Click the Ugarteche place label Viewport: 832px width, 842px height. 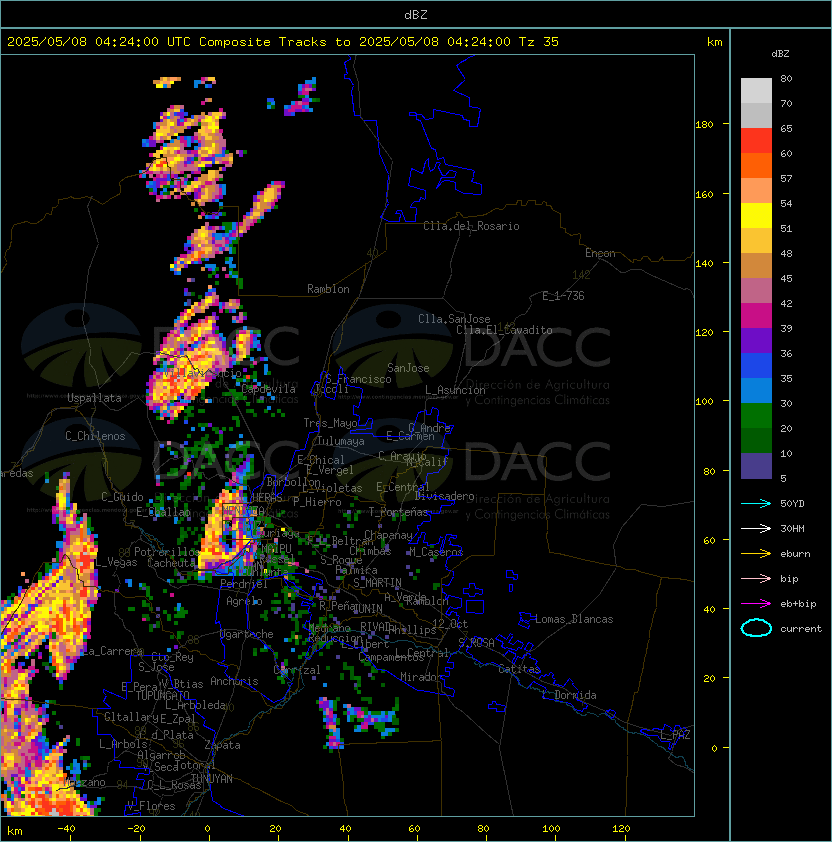(247, 634)
